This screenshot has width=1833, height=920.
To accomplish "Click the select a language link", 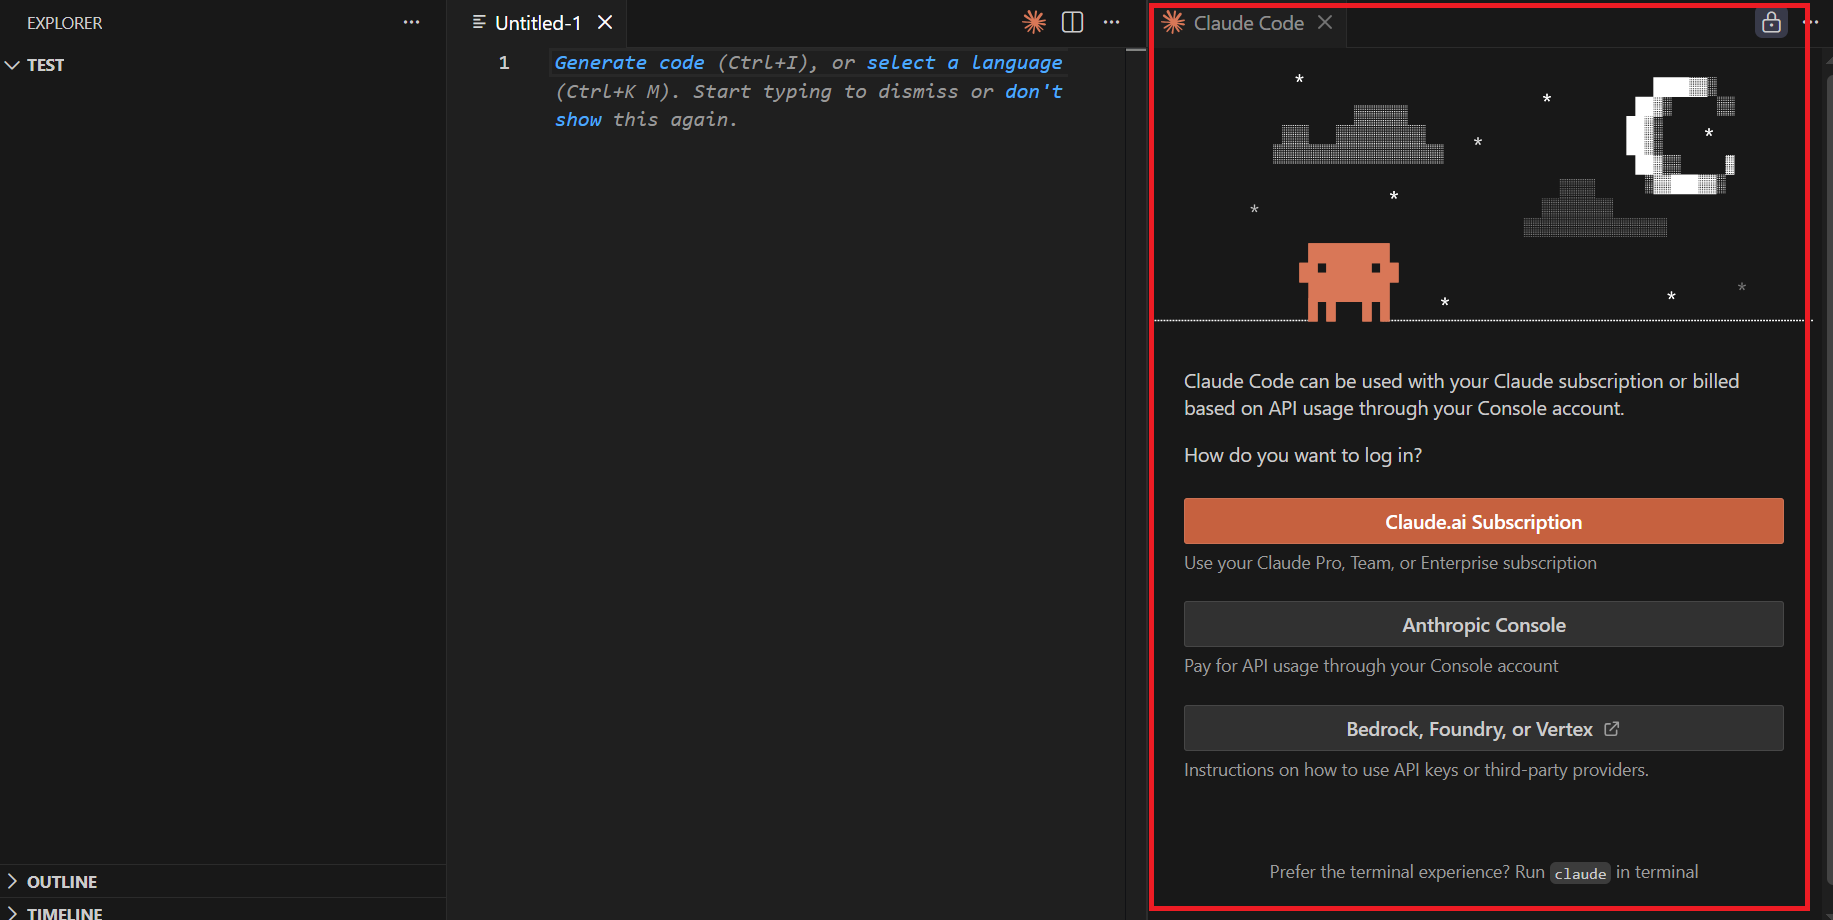I will (964, 62).
